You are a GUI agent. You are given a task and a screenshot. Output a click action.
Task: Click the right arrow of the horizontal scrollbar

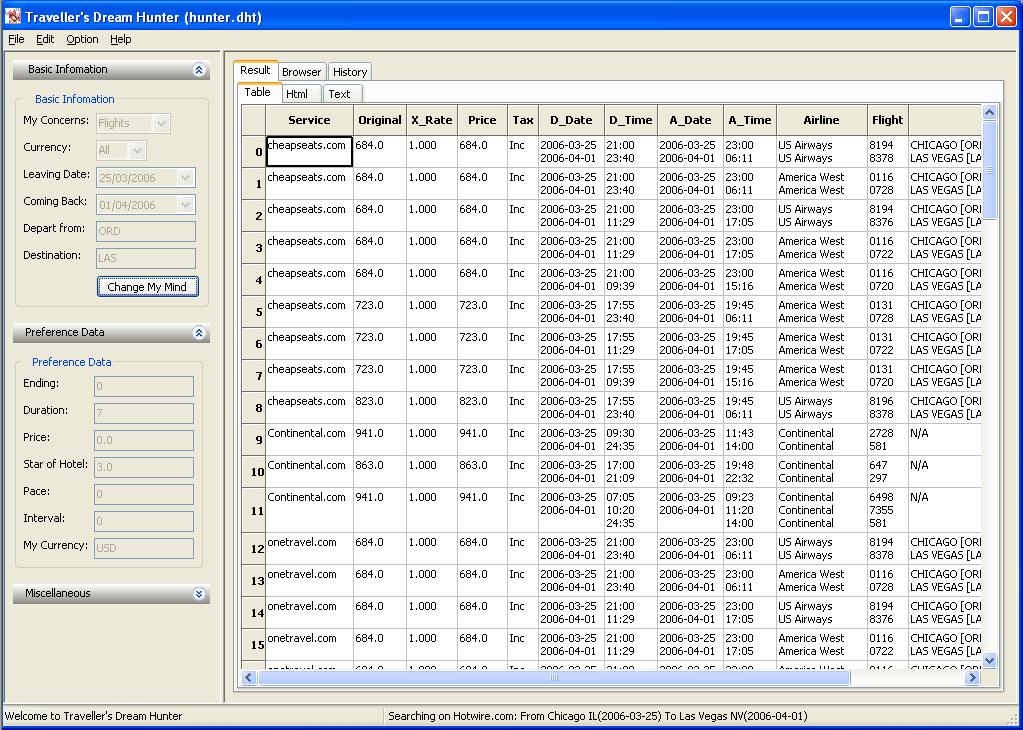972,678
